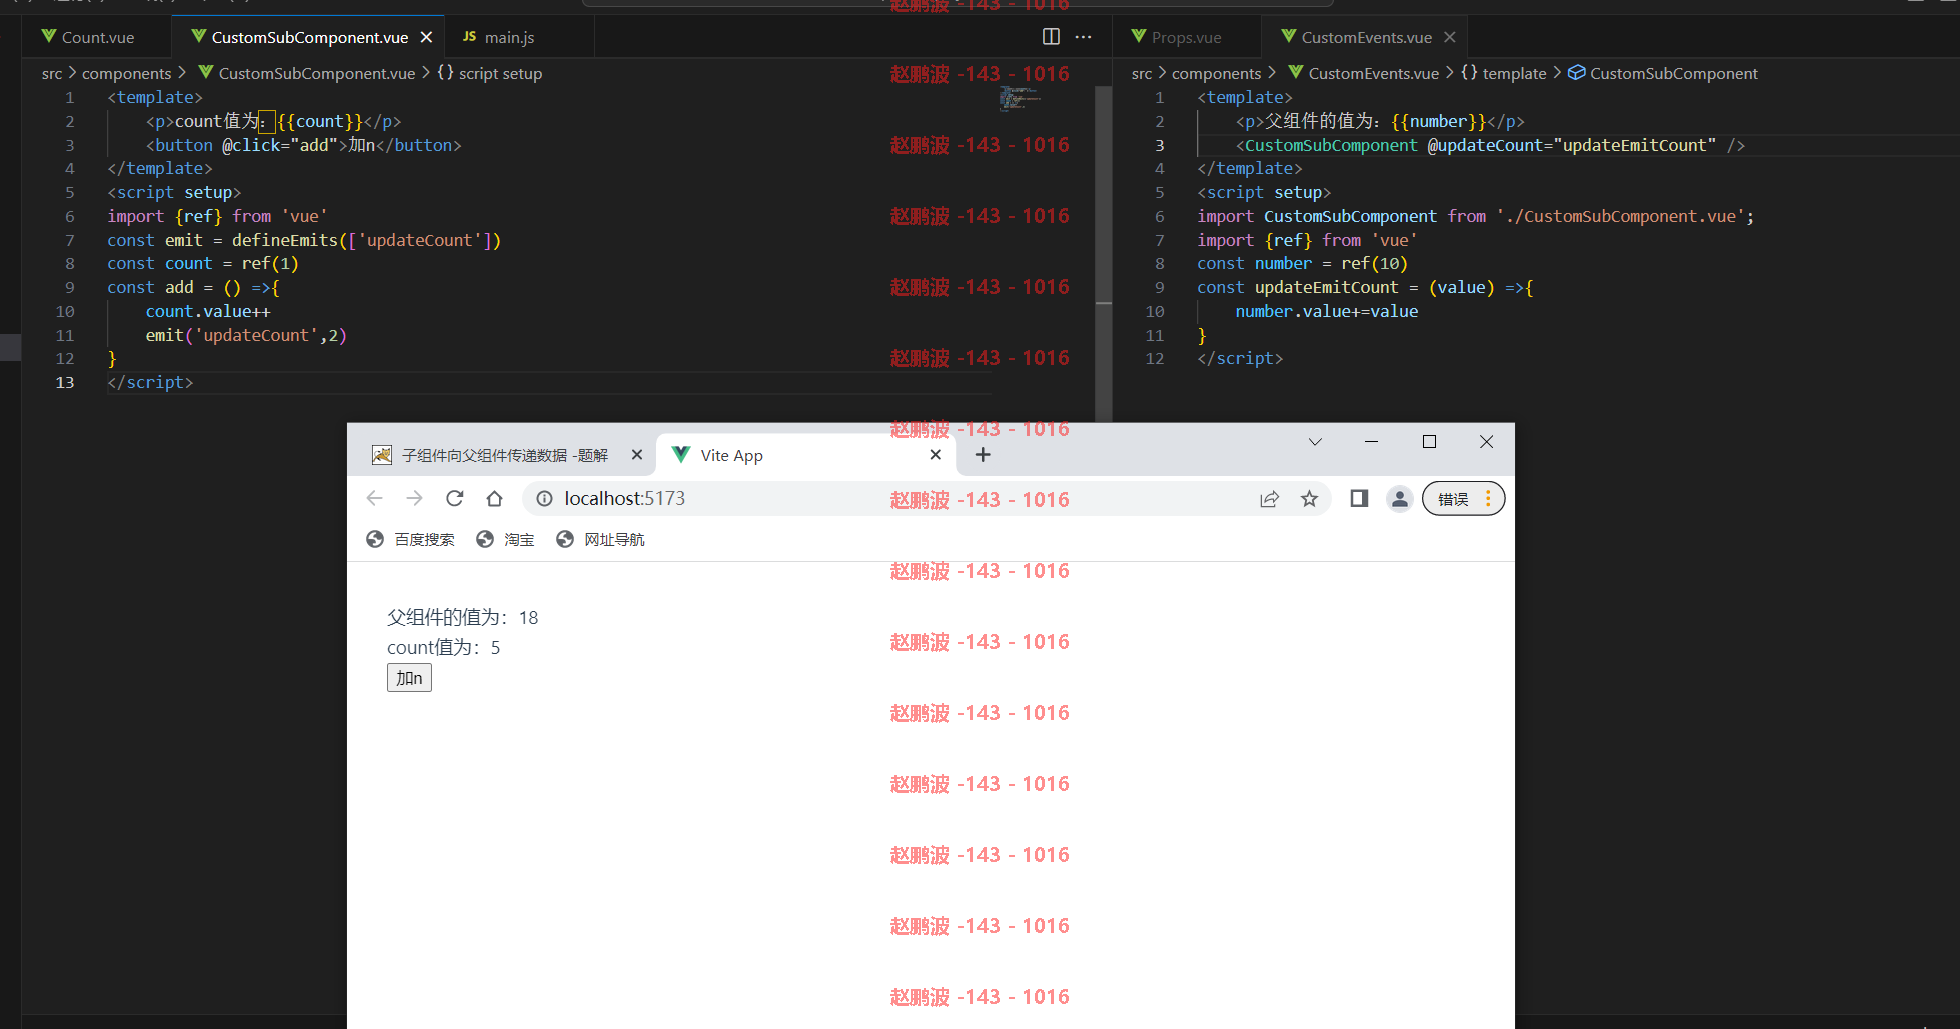Click 'defineEmits' on line 7 in left editor
The image size is (1960, 1029).
point(285,240)
